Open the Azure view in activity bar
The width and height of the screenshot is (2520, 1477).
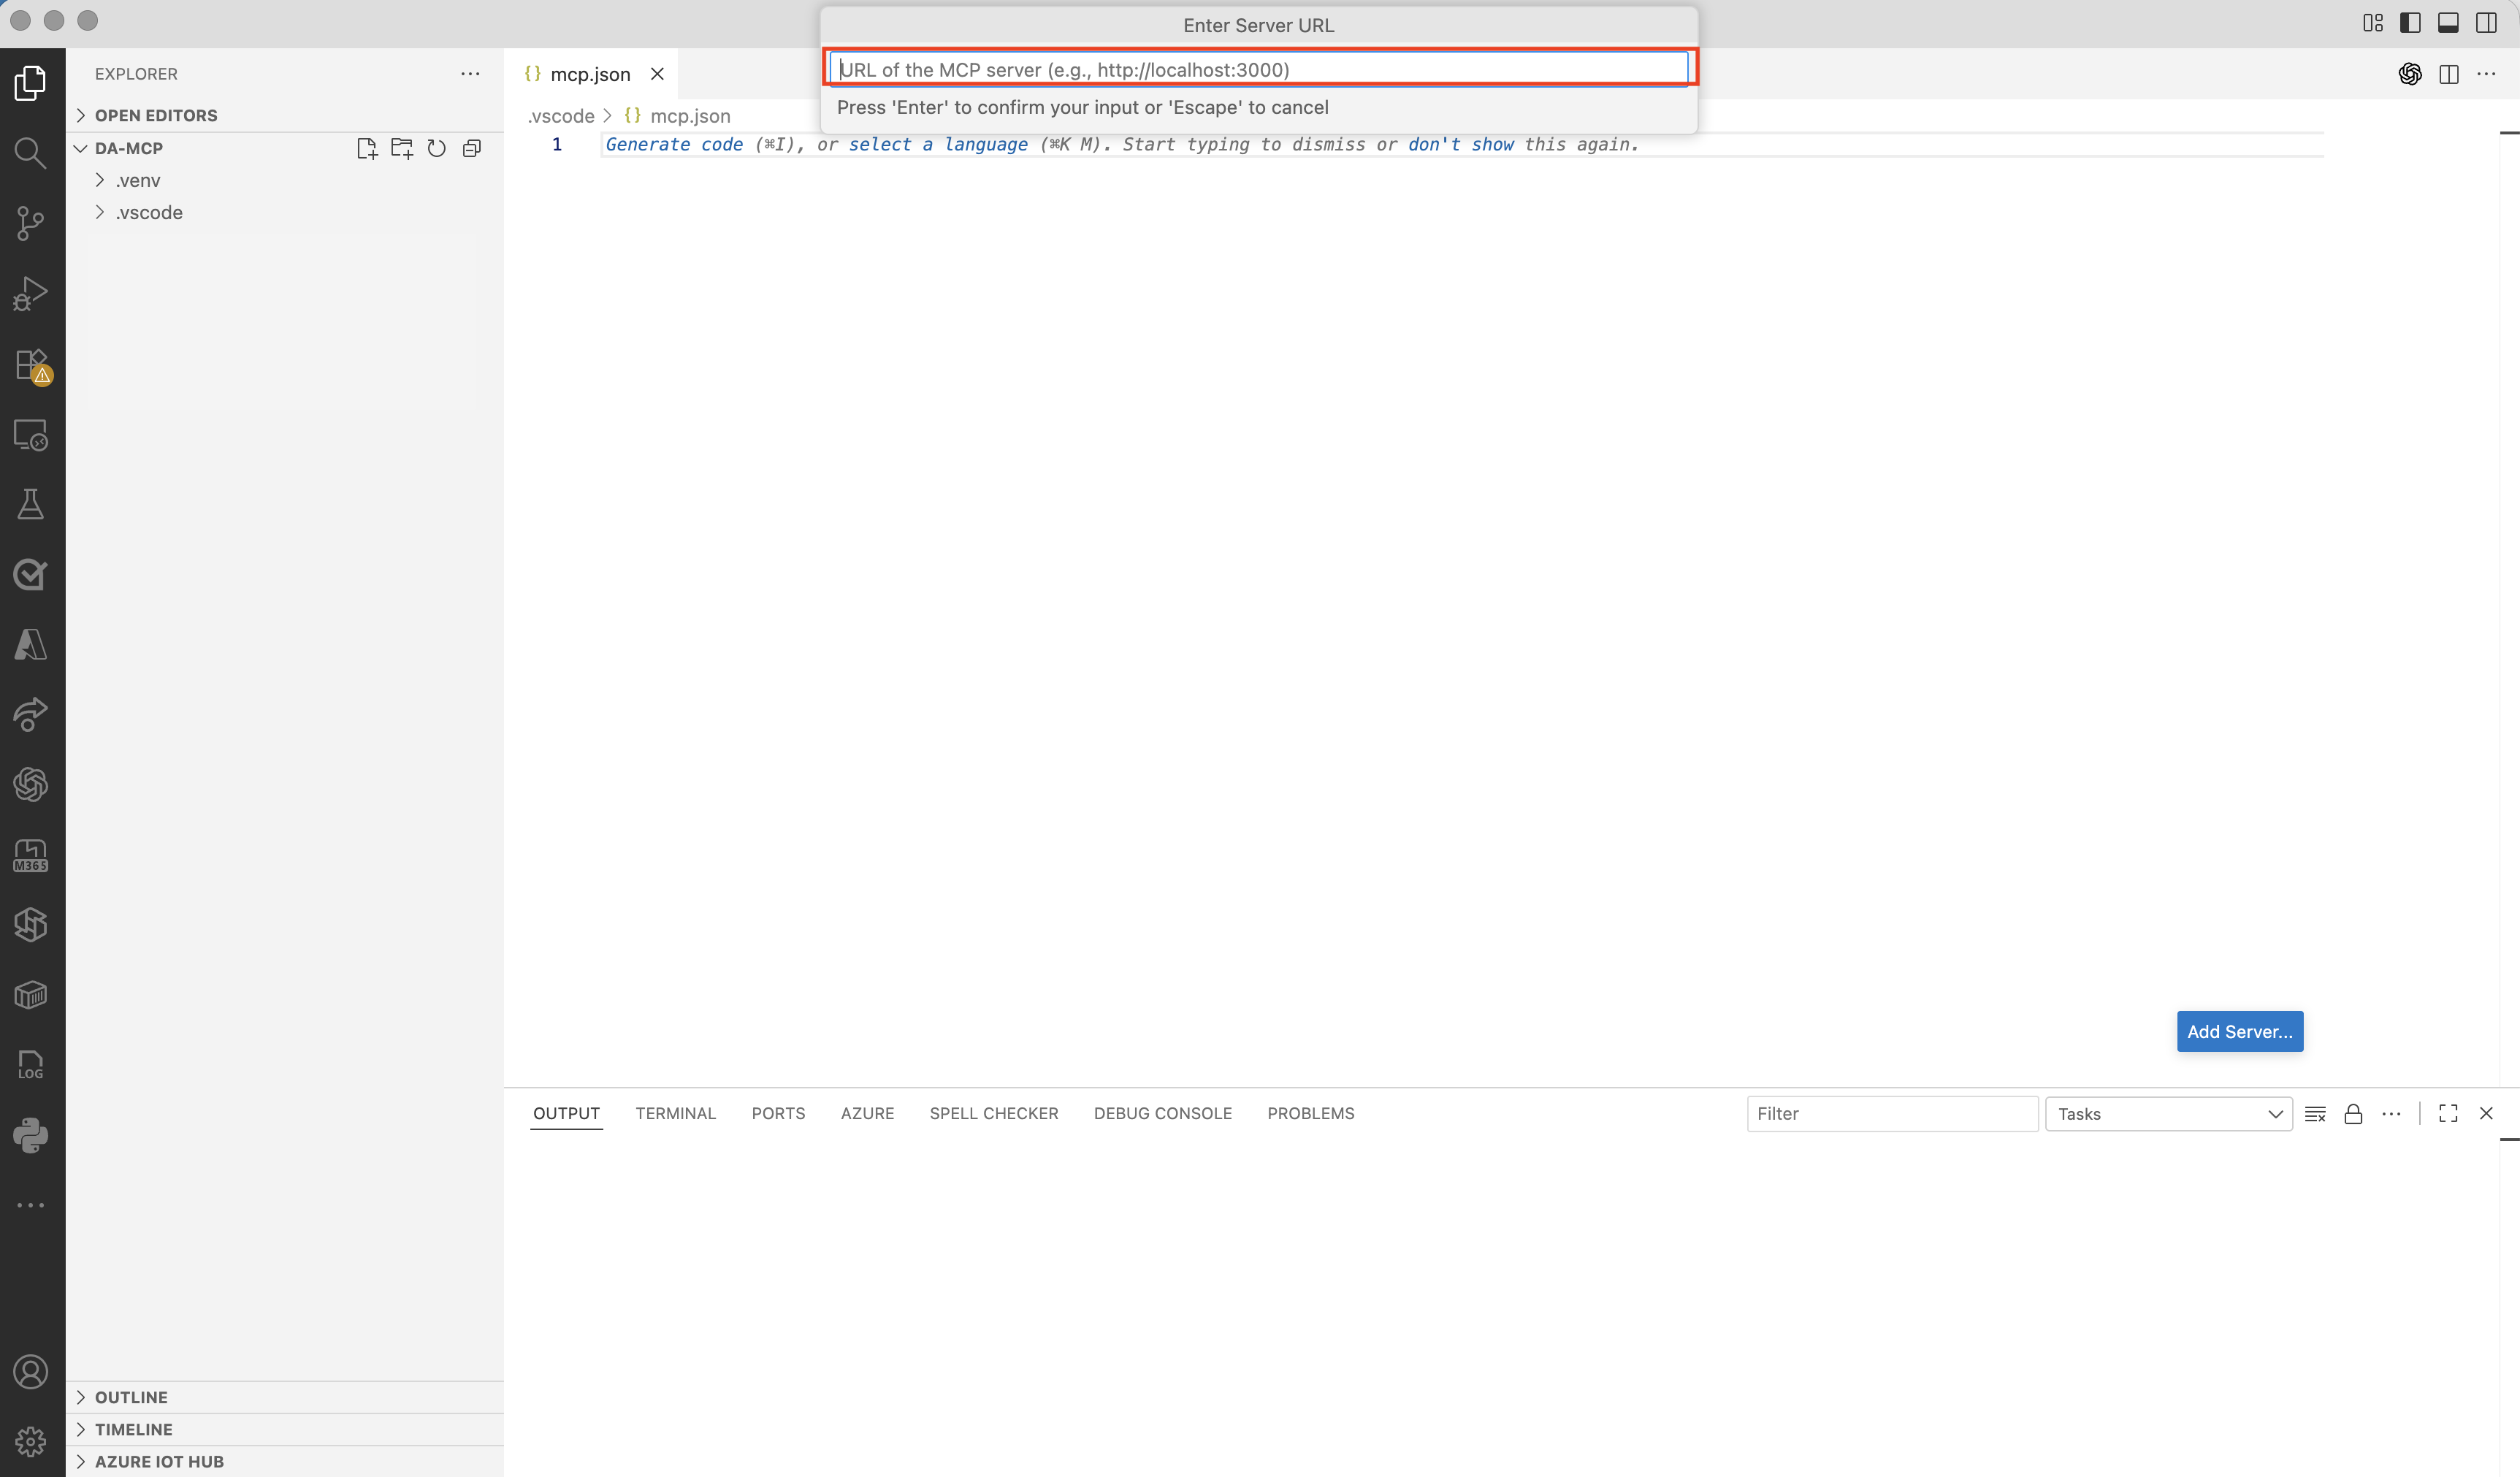31,645
